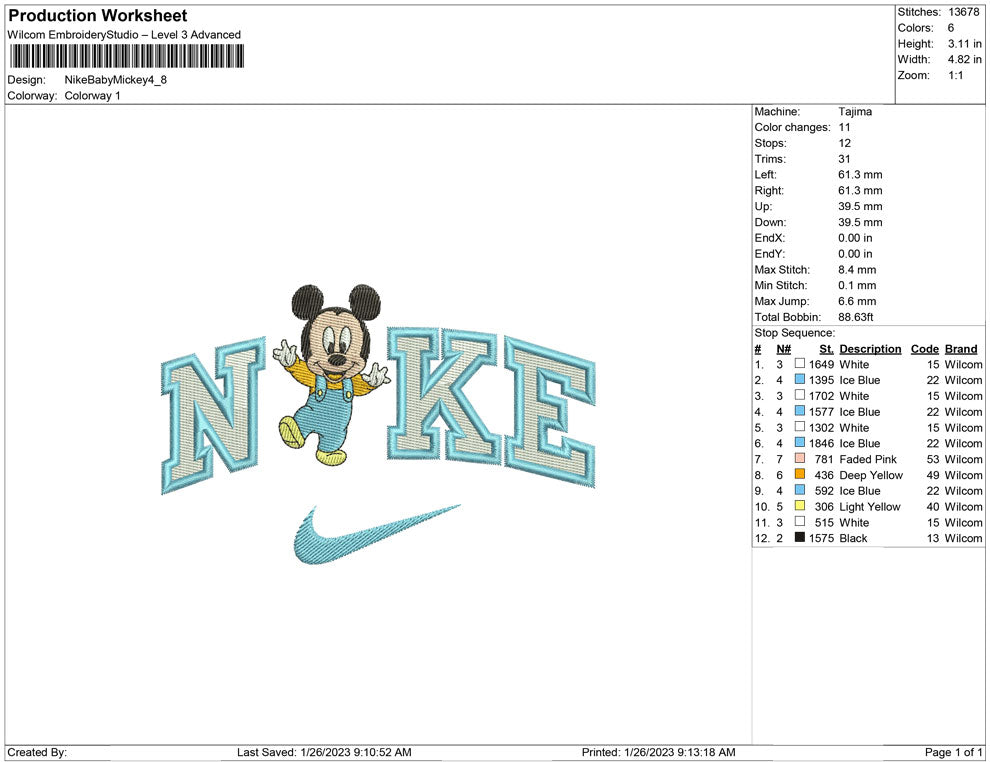Click the embroidered letter E
The height and width of the screenshot is (762, 990).
click(x=550, y=412)
